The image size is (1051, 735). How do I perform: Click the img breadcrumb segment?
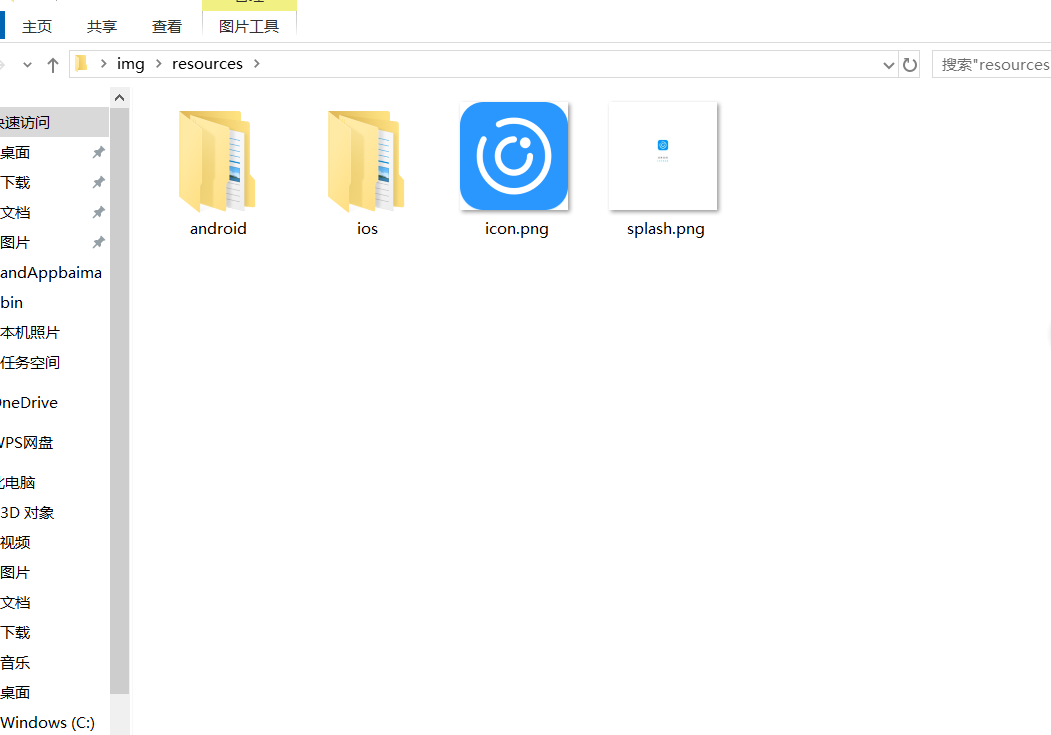pyautogui.click(x=131, y=64)
